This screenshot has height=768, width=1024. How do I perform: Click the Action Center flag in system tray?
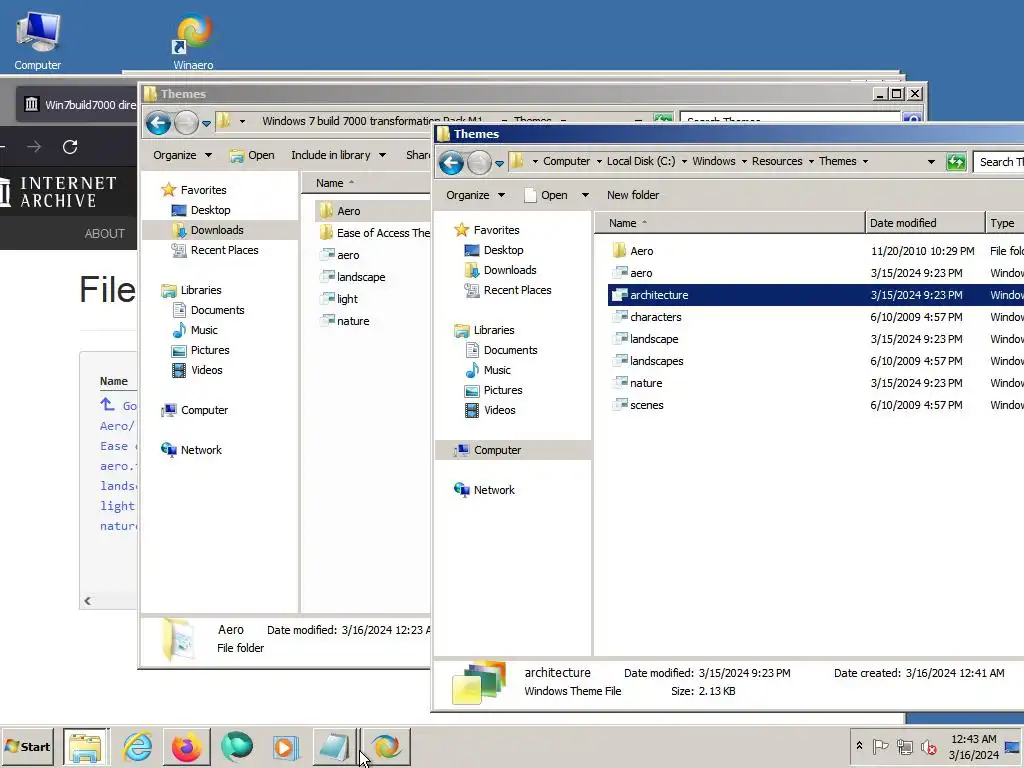(880, 746)
